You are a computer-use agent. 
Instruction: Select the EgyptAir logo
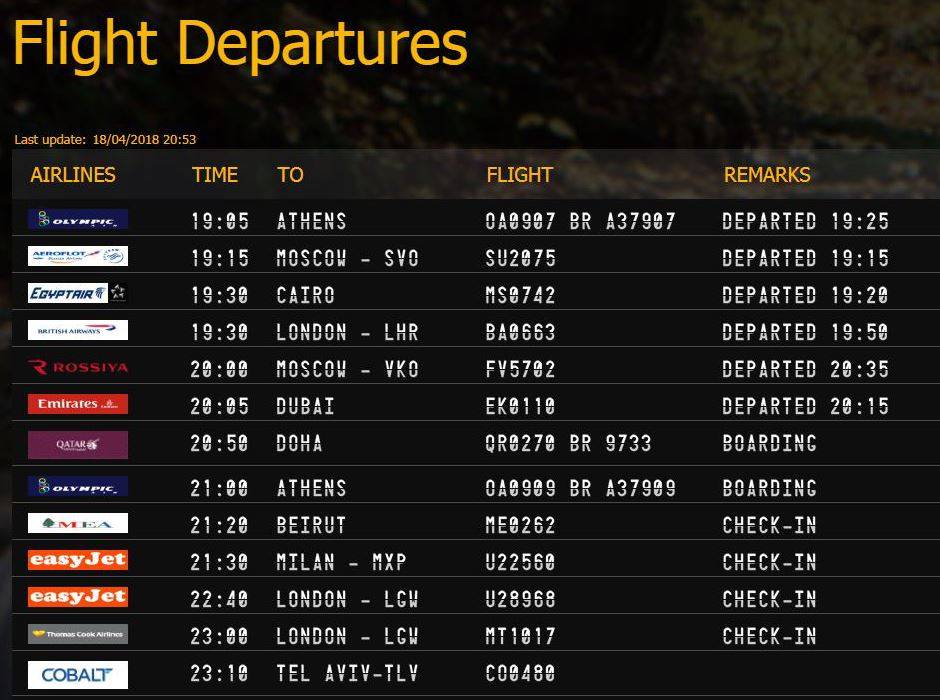click(x=78, y=293)
